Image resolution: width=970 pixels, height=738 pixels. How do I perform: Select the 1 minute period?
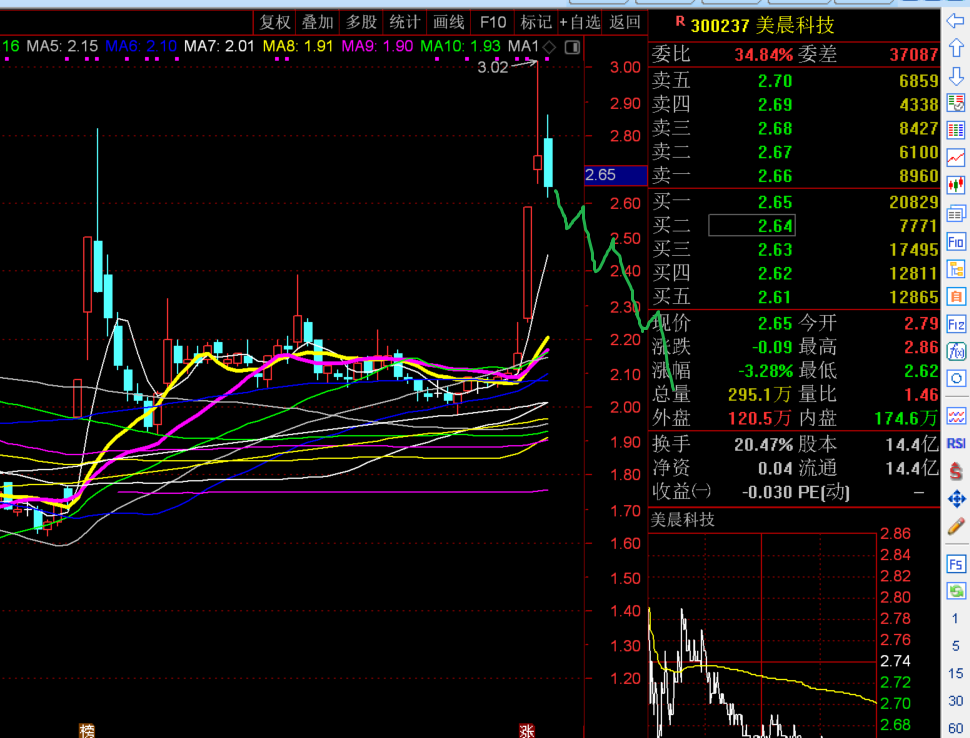956,618
